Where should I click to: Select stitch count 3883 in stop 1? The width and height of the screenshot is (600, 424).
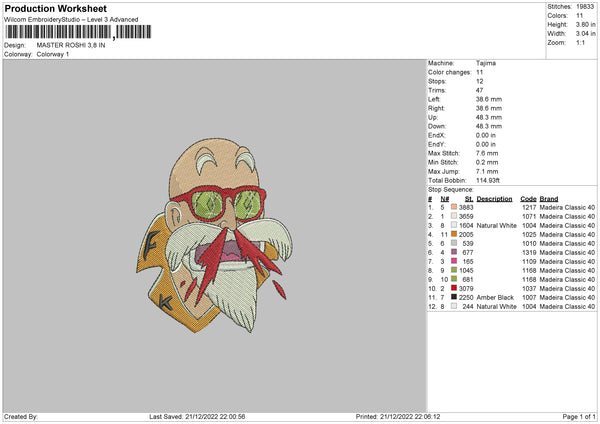466,207
